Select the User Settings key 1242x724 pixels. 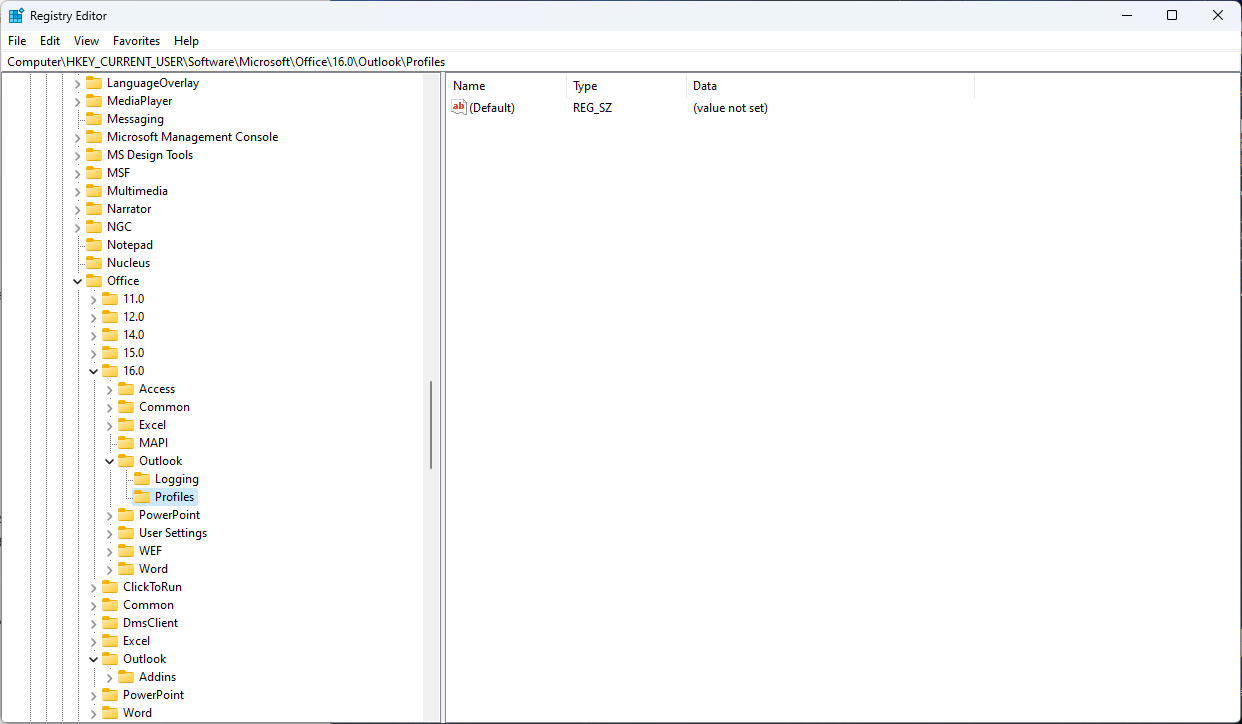tap(173, 533)
